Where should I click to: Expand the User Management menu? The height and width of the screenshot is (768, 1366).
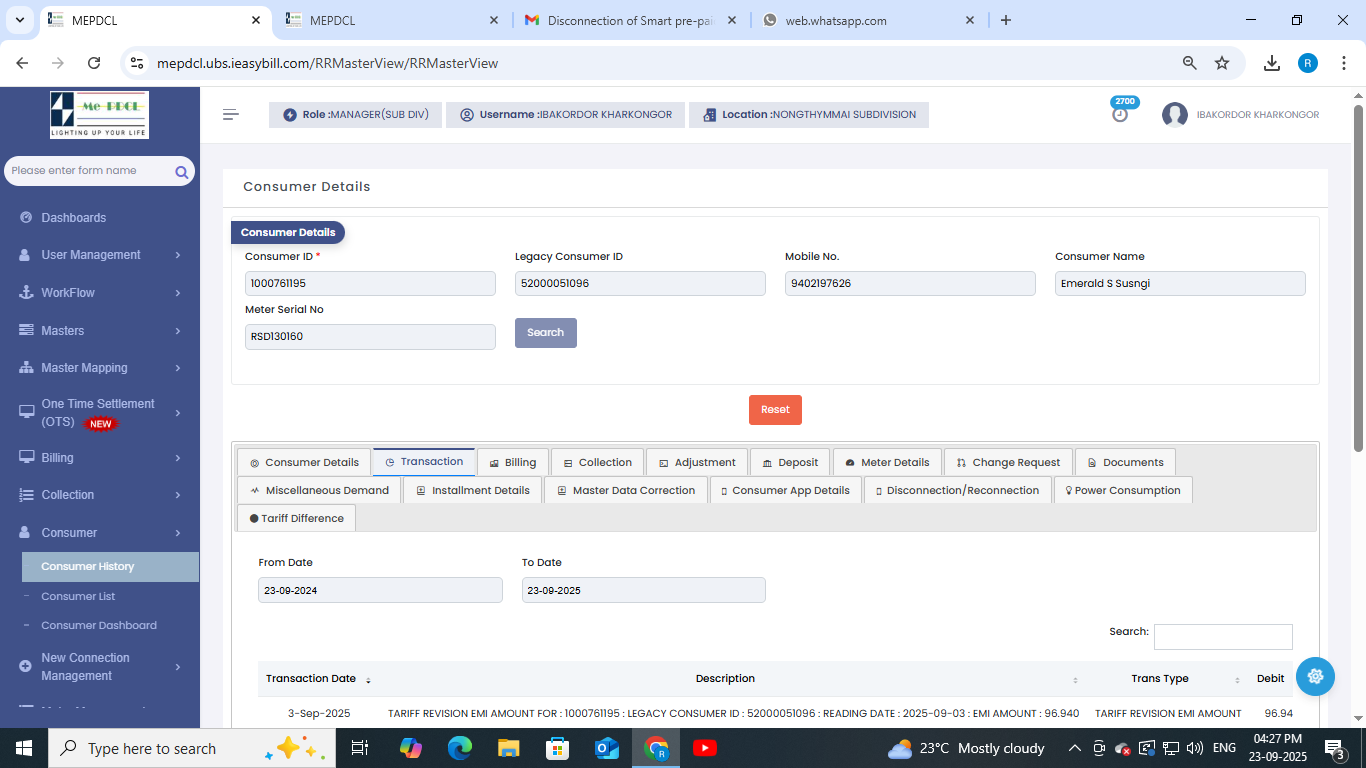[99, 255]
